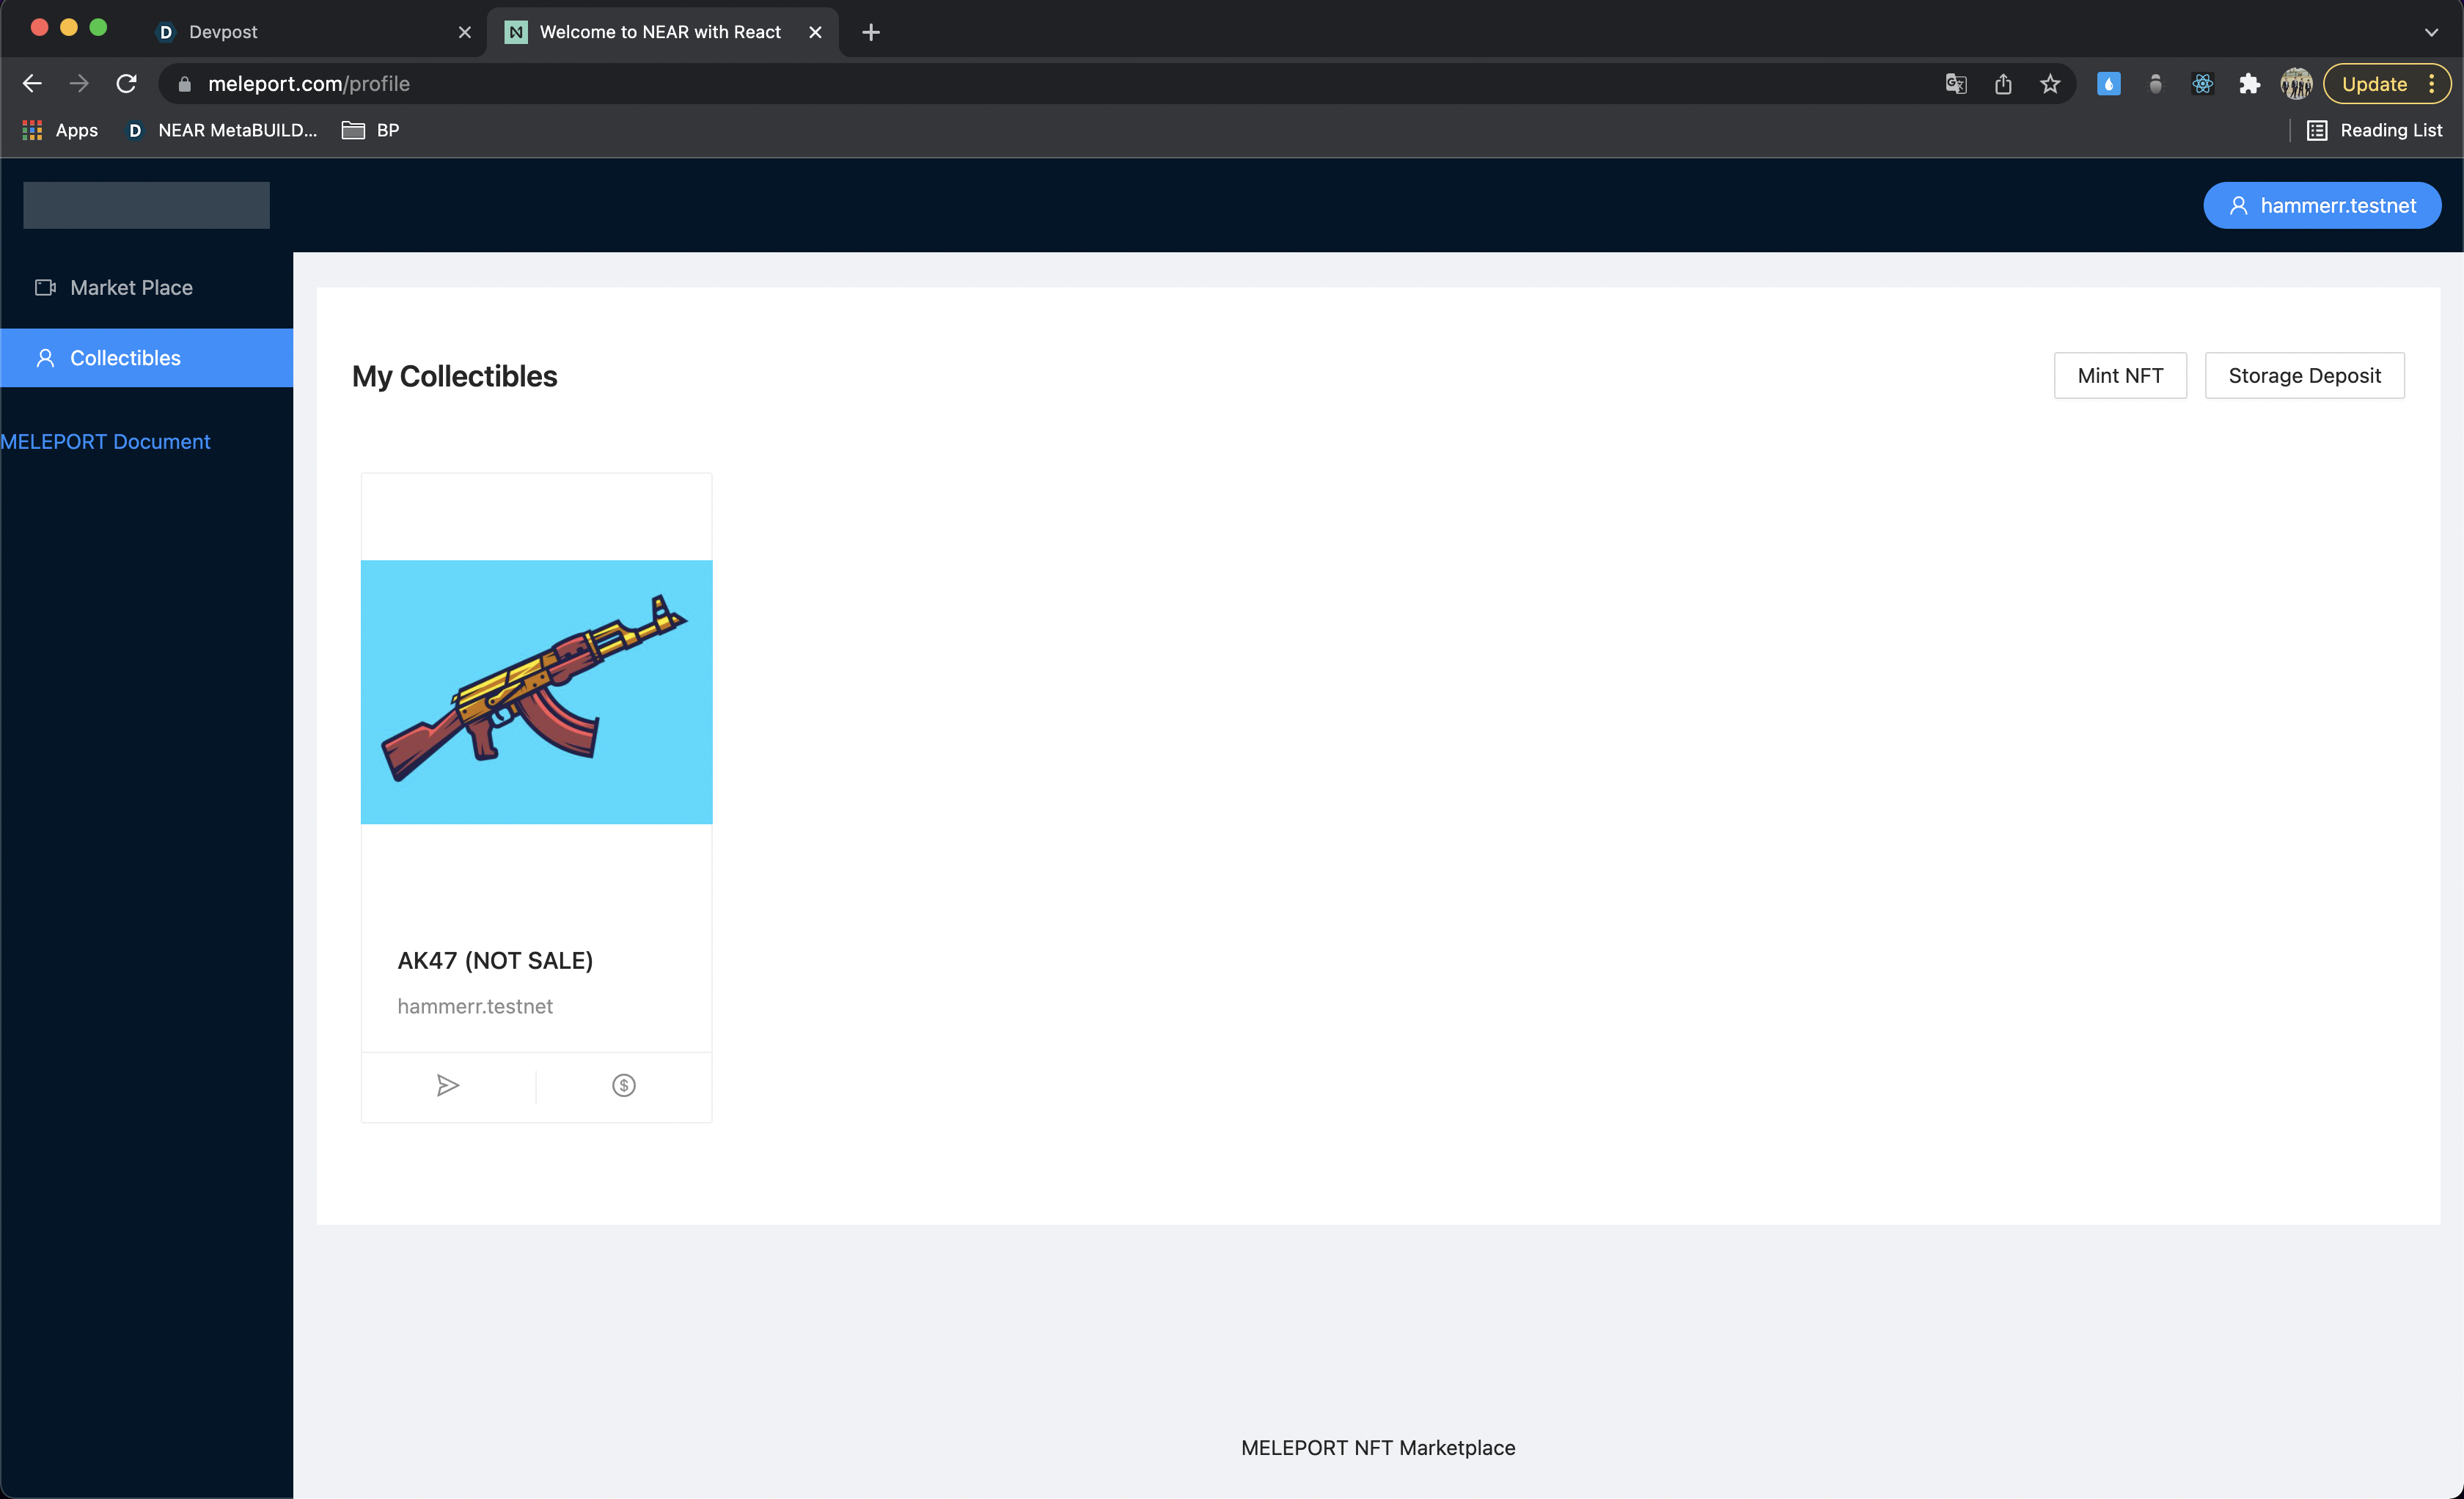Click the dollar sell icon on AK47 card

pos(623,1085)
